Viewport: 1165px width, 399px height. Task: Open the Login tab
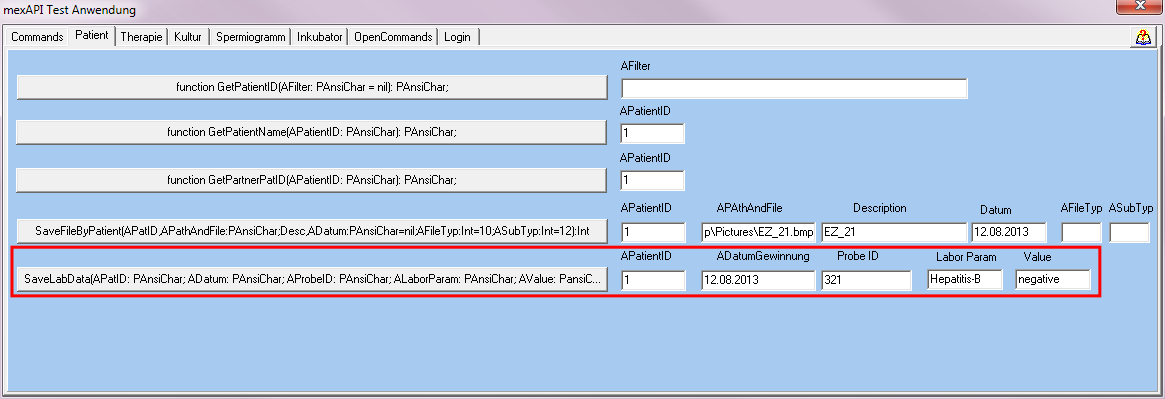(x=457, y=37)
